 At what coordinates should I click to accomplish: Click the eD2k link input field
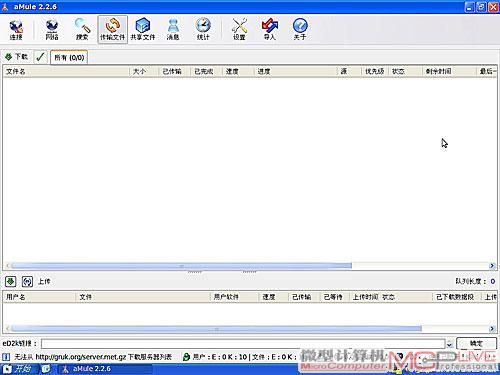pos(243,344)
